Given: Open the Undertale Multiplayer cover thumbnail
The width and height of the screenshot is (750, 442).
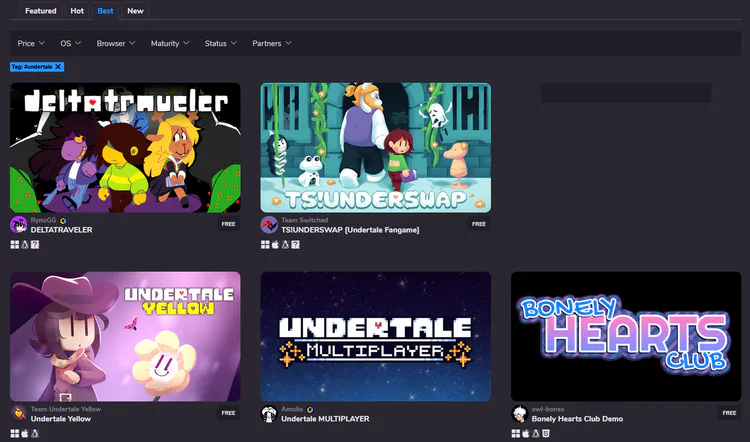Looking at the screenshot, I should click(x=375, y=336).
